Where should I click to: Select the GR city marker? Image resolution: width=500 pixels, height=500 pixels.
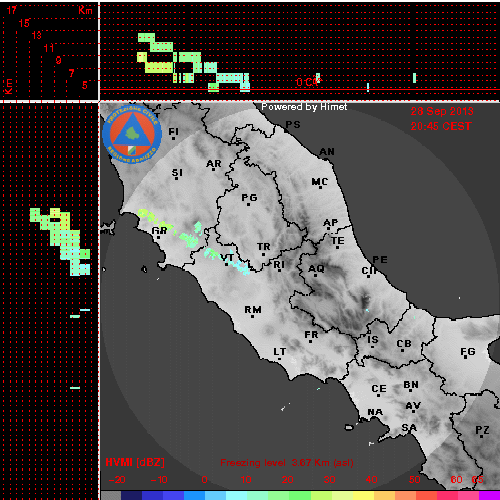tap(158, 237)
